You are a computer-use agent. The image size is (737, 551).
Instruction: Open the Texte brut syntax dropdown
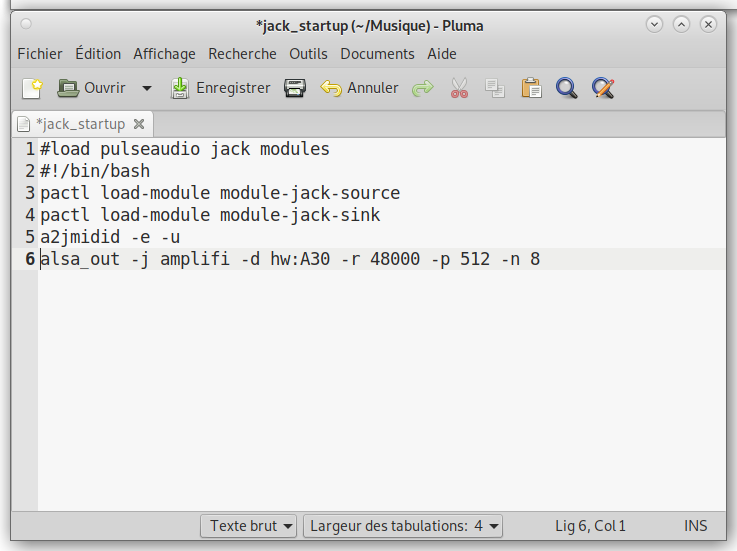click(248, 526)
